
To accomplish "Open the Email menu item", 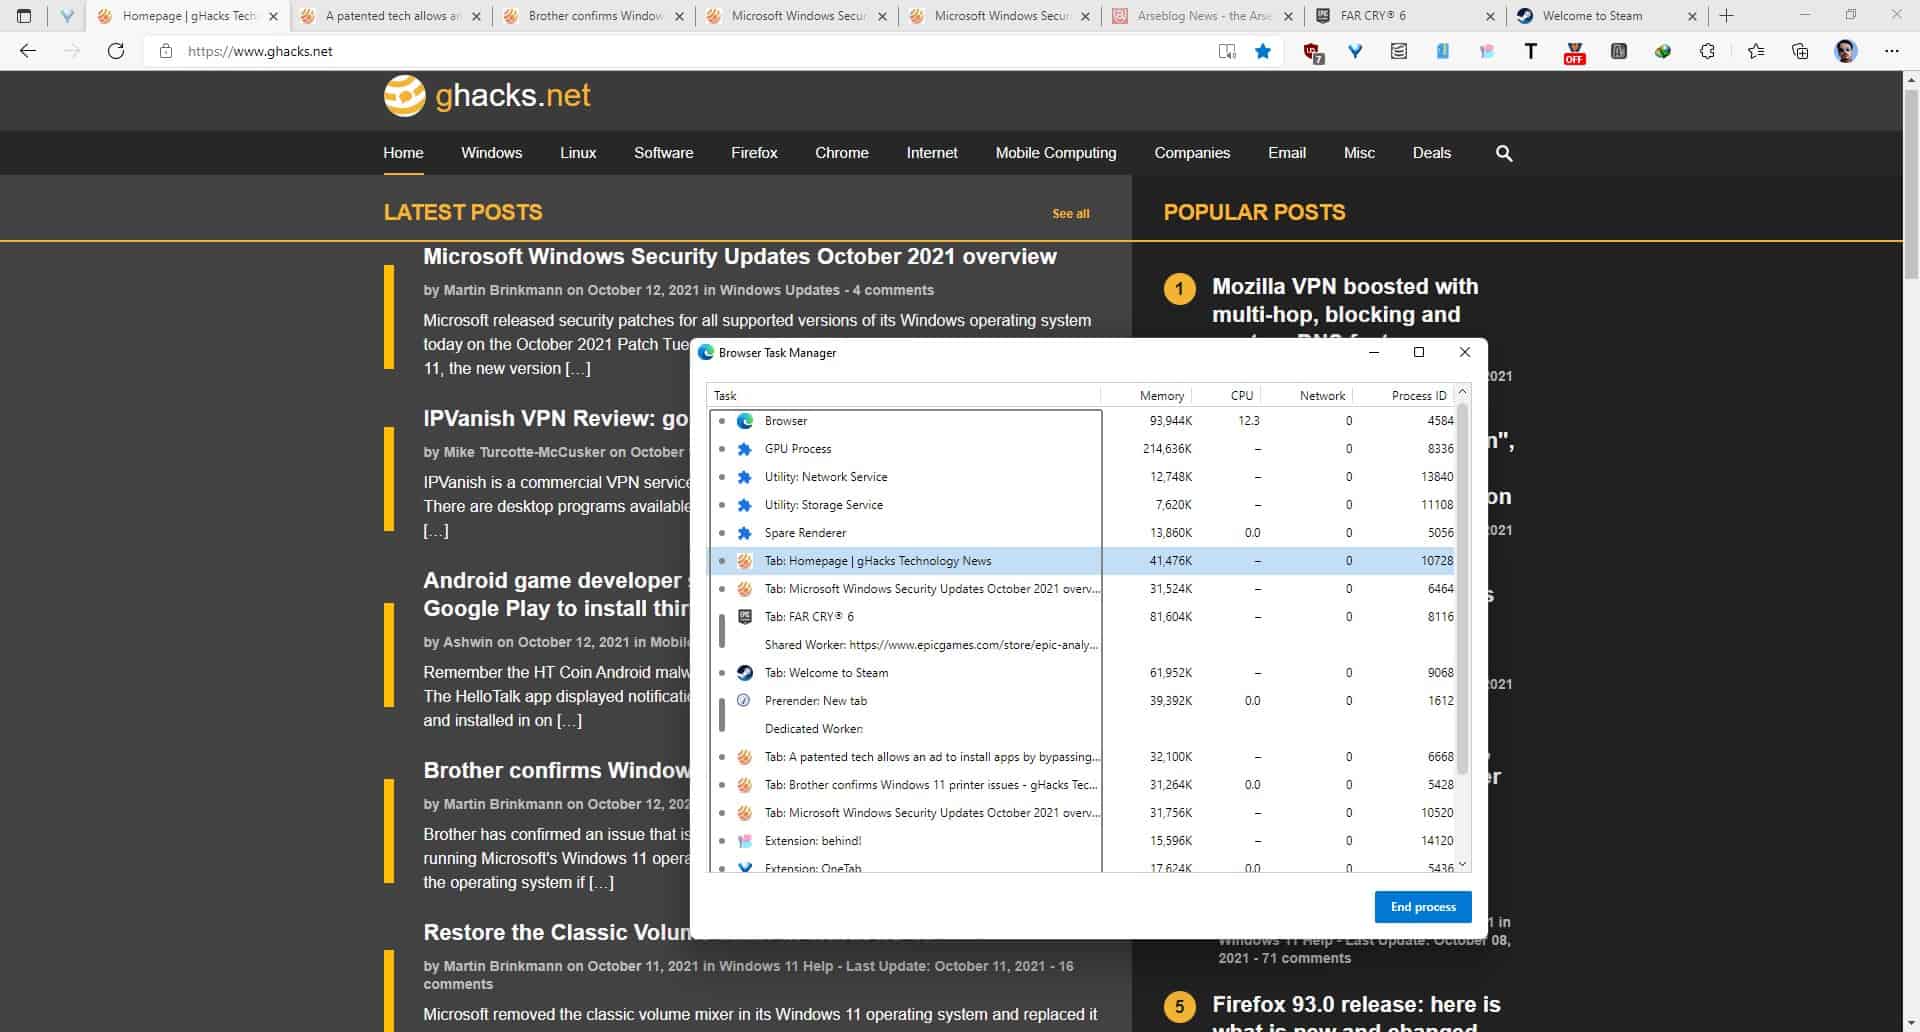I will coord(1287,153).
